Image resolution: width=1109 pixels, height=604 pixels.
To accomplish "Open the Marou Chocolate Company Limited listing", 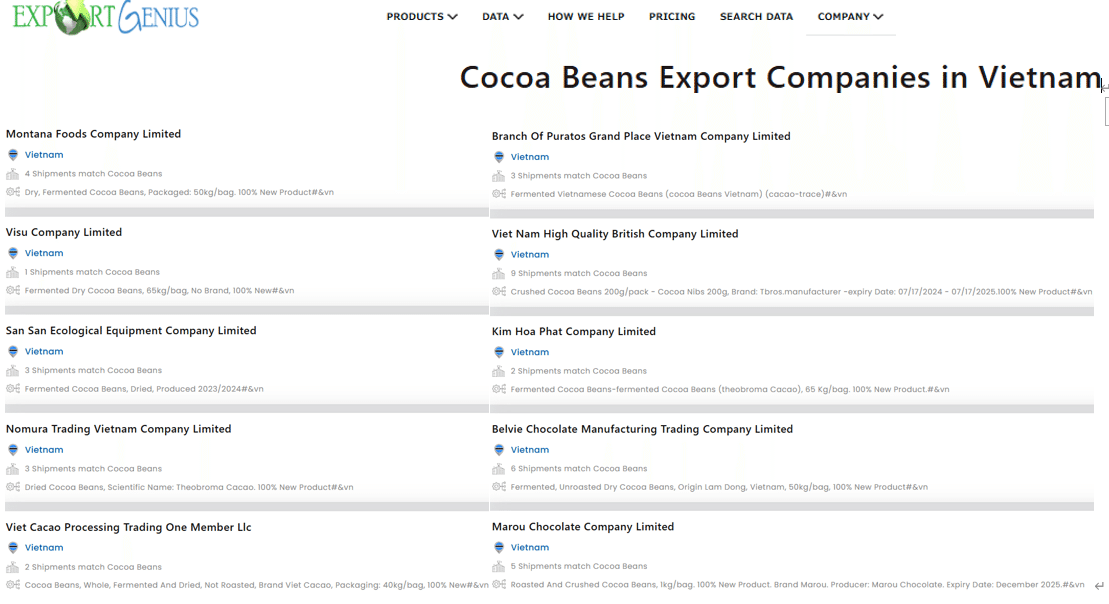I will click(x=583, y=527).
